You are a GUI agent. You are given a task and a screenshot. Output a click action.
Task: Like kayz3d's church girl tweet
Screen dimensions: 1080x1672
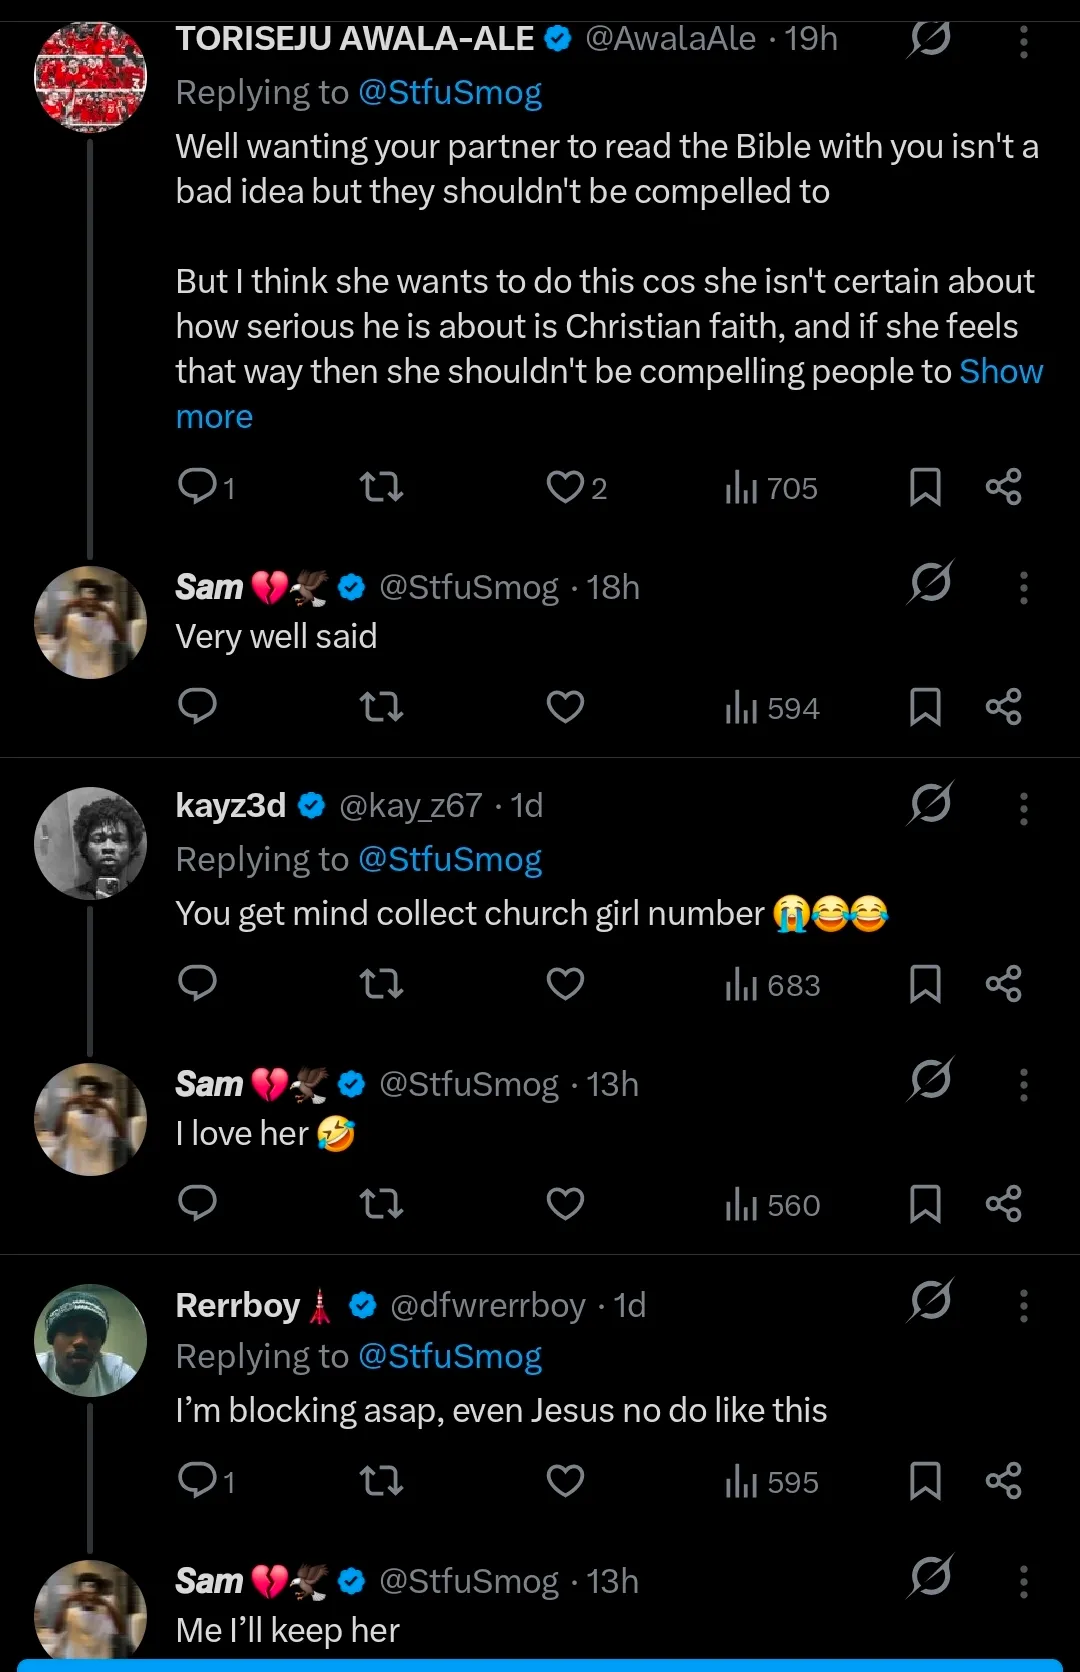coord(565,984)
